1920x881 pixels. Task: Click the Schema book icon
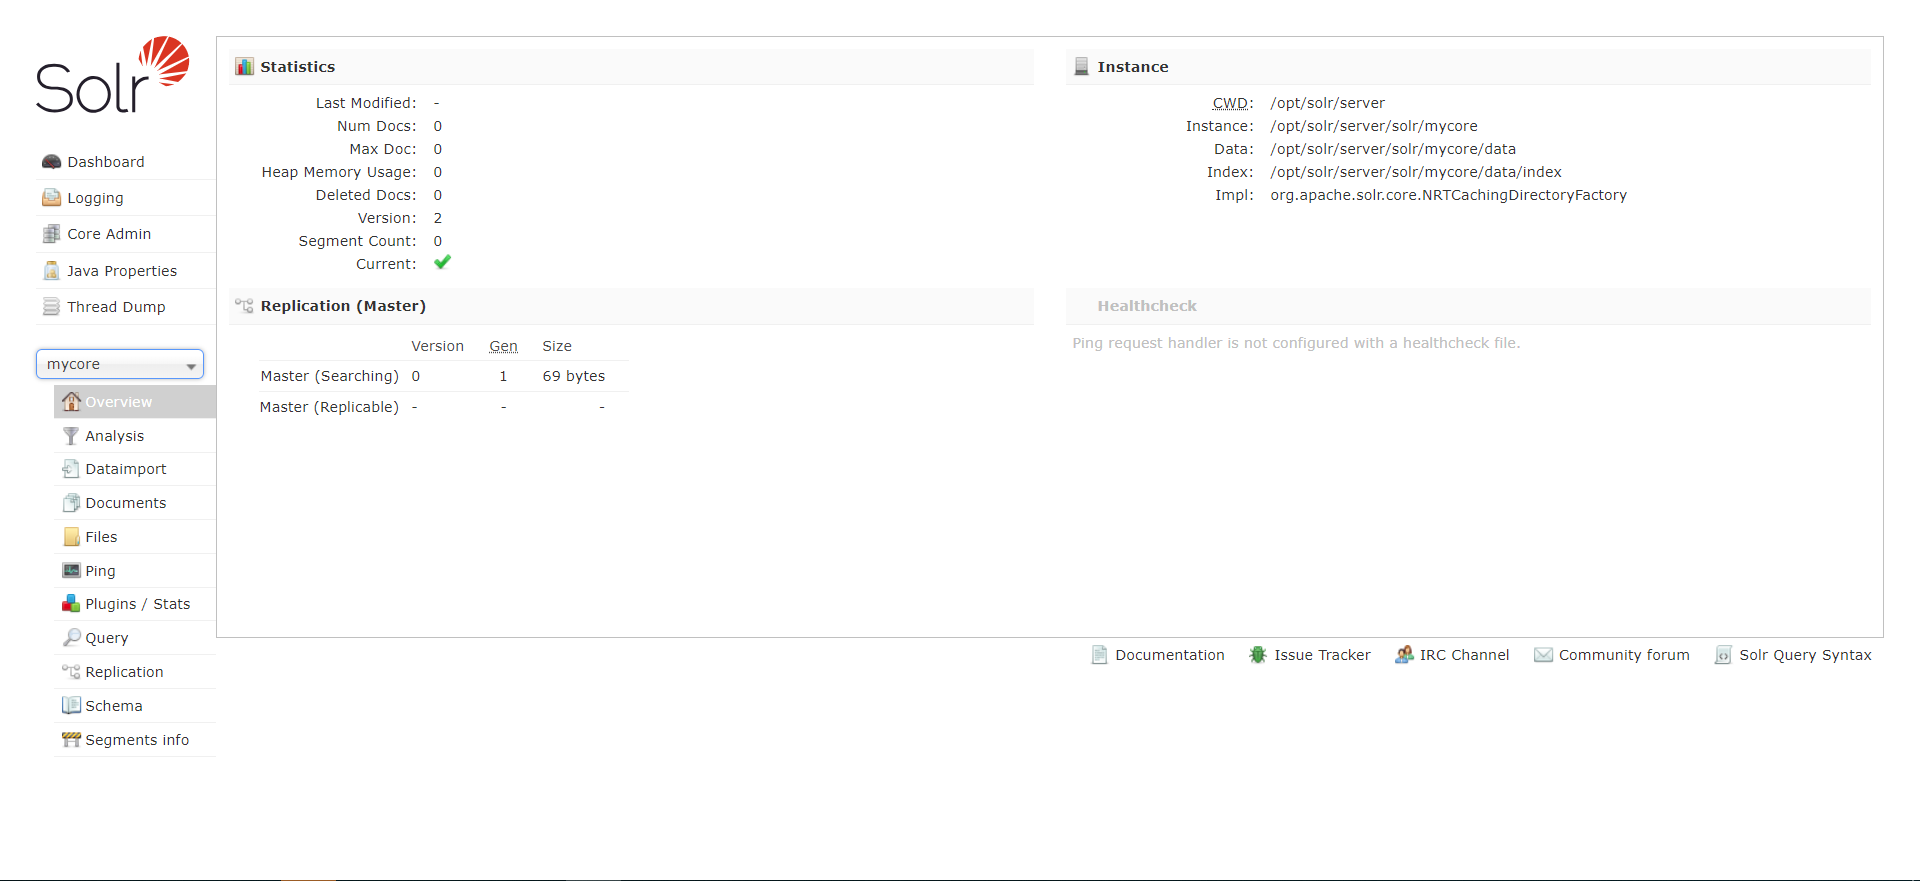[71, 706]
